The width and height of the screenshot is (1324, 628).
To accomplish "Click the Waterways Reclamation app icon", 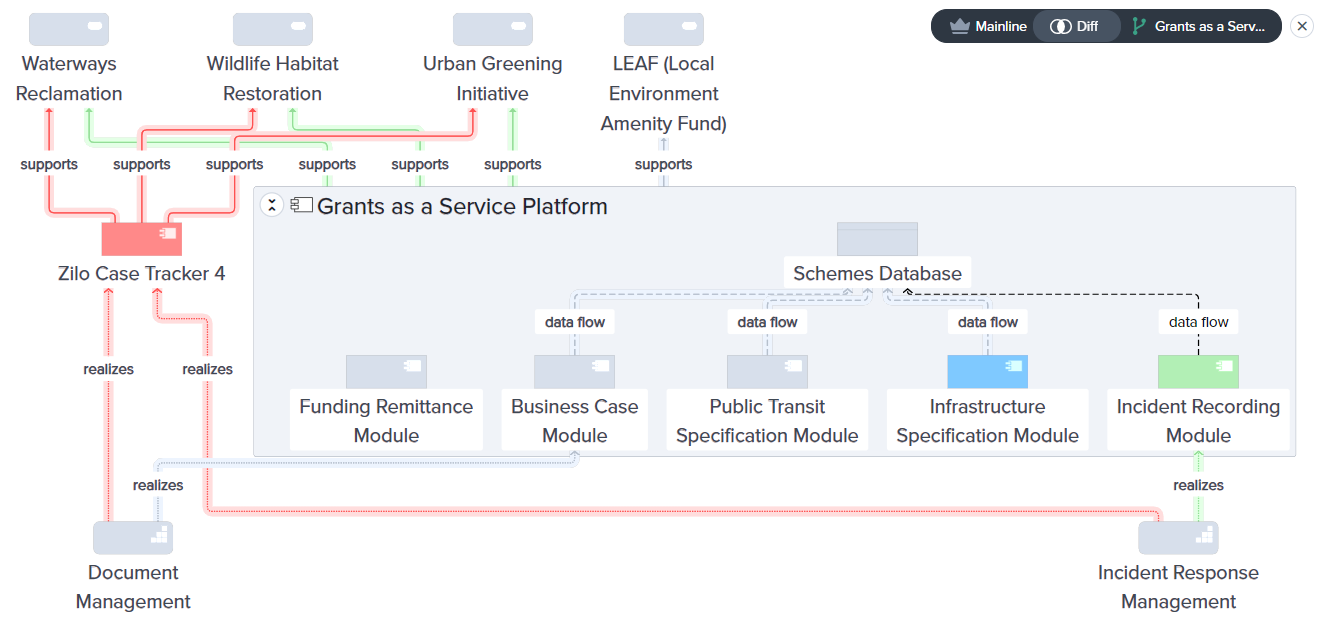I will coord(69,29).
